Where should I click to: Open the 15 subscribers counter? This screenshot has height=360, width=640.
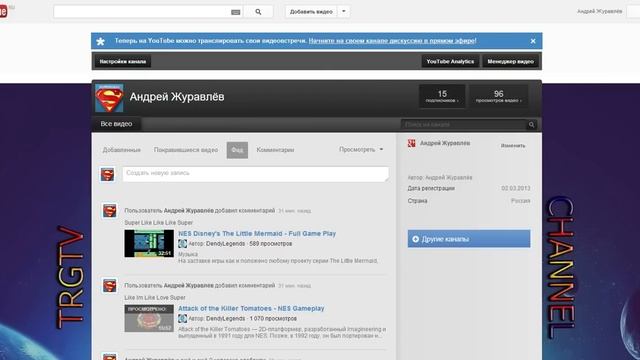pyautogui.click(x=442, y=96)
